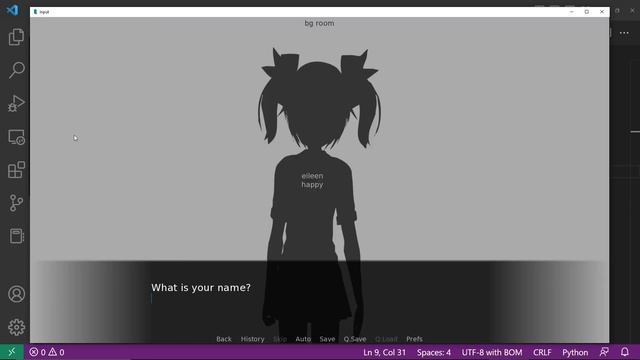
Task: Open the editor More Actions ellipsis
Action: coord(624,33)
